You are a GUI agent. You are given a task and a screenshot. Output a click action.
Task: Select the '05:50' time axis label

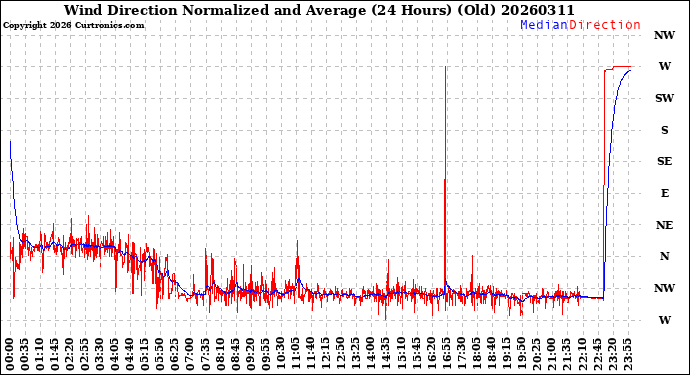(x=160, y=354)
